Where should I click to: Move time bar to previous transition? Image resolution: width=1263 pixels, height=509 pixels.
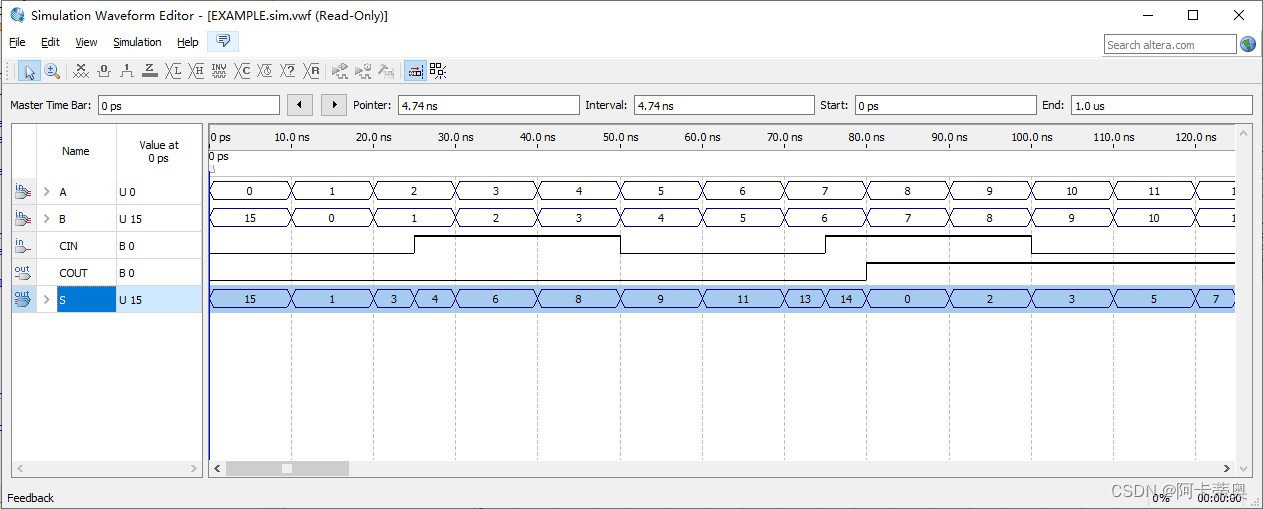(x=300, y=105)
